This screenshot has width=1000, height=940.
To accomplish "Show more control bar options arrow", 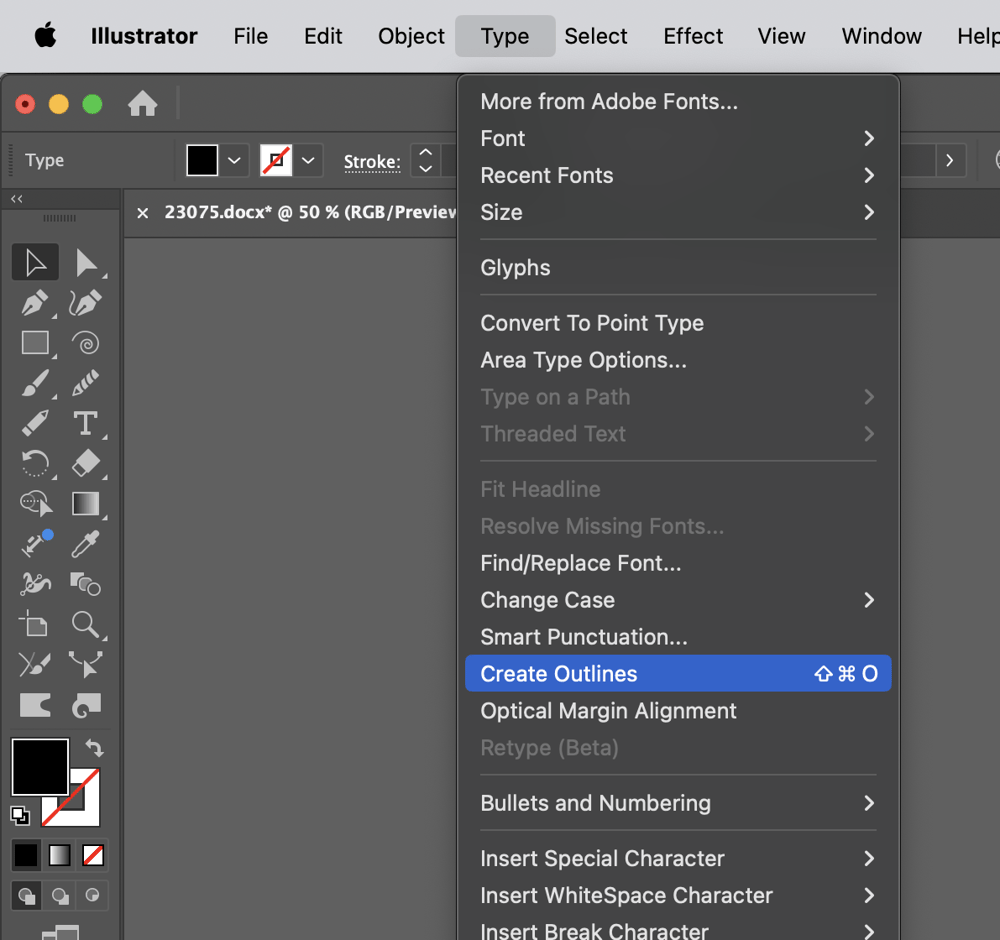I will tap(950, 160).
